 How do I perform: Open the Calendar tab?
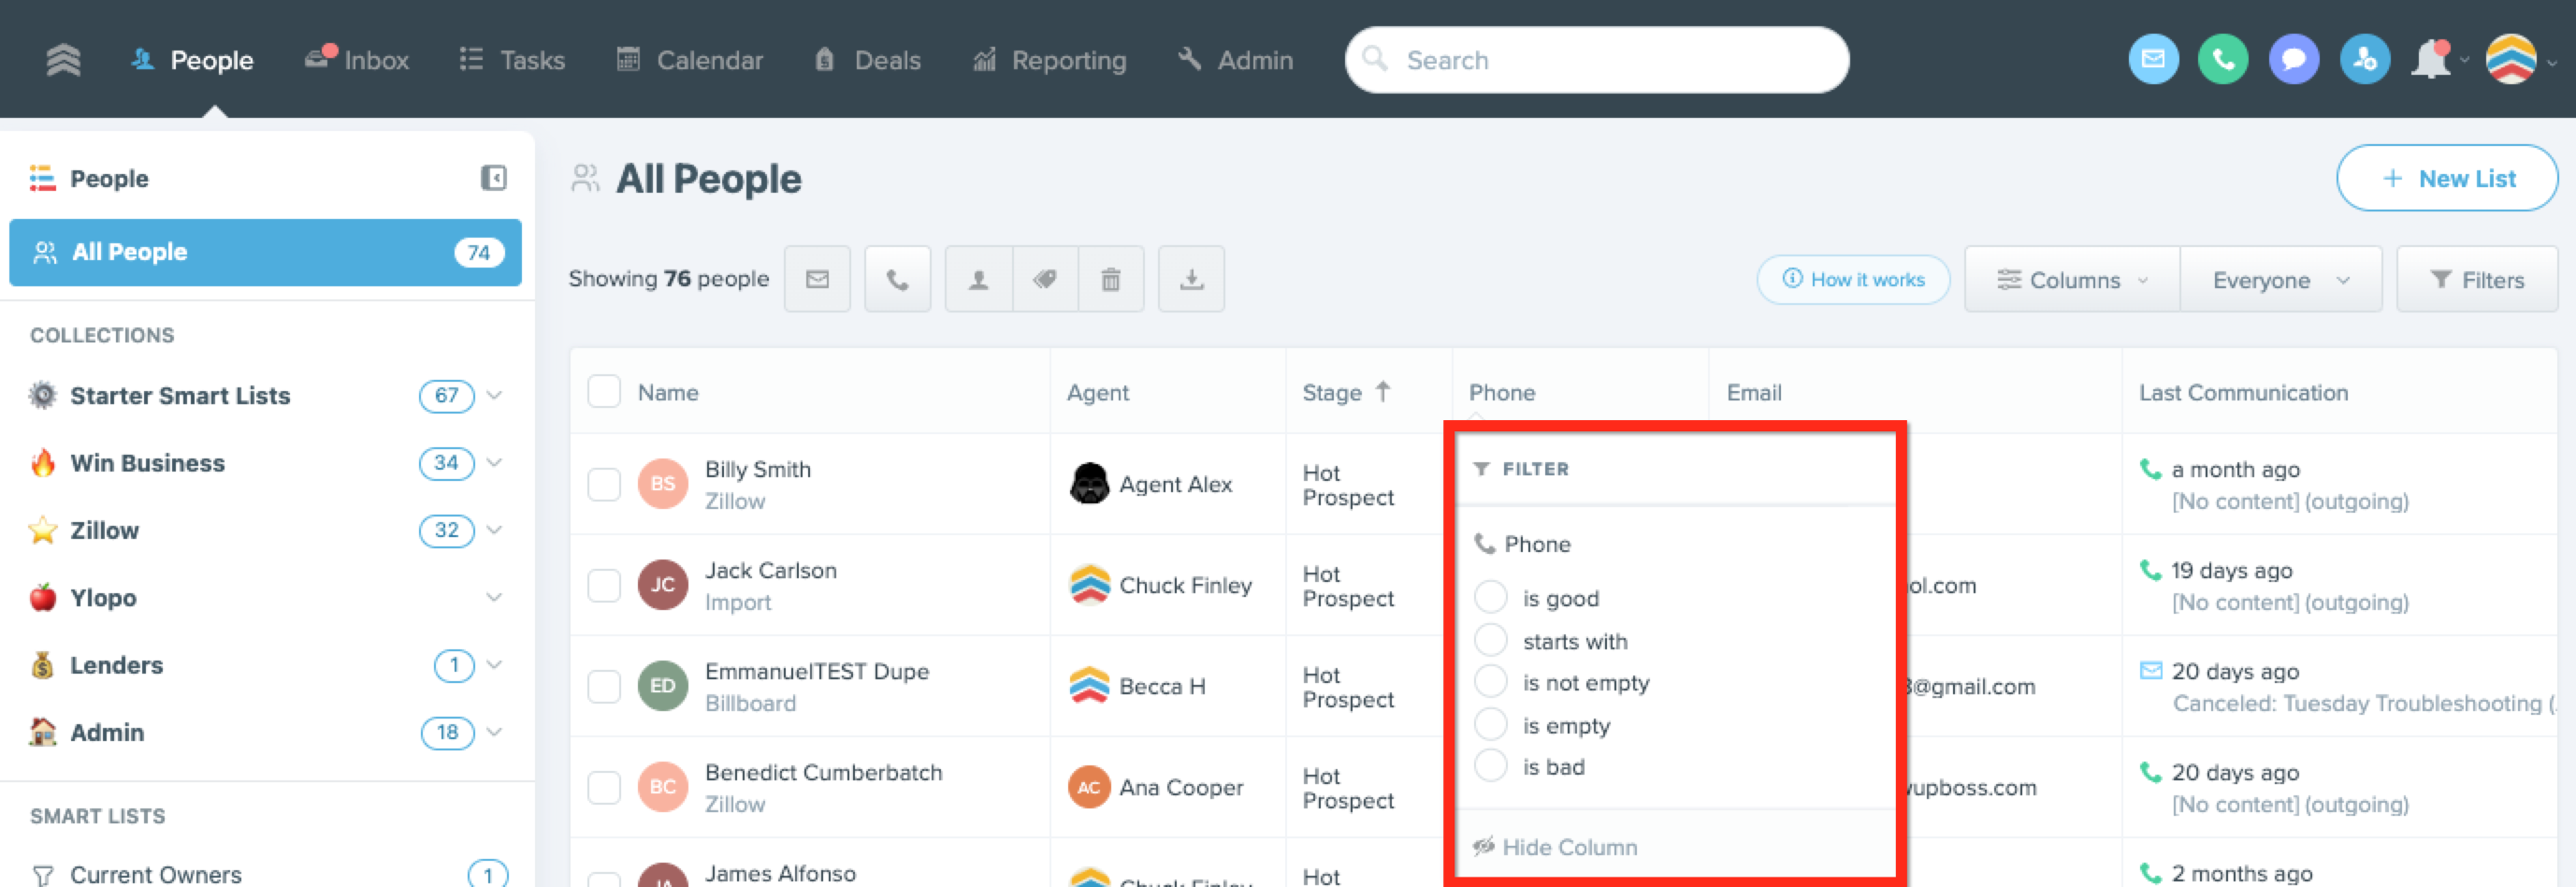tap(689, 60)
